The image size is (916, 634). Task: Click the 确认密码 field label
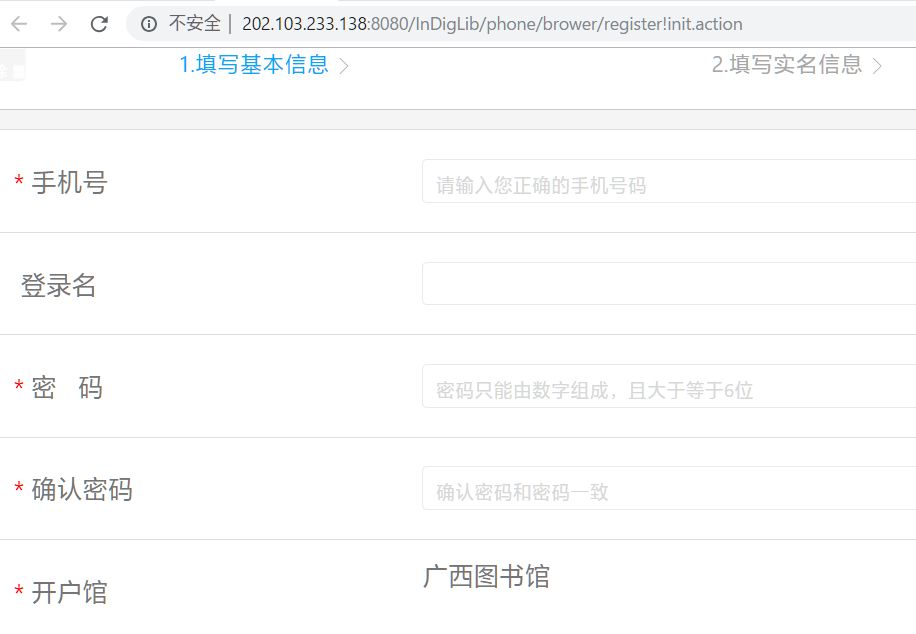[x=82, y=490]
